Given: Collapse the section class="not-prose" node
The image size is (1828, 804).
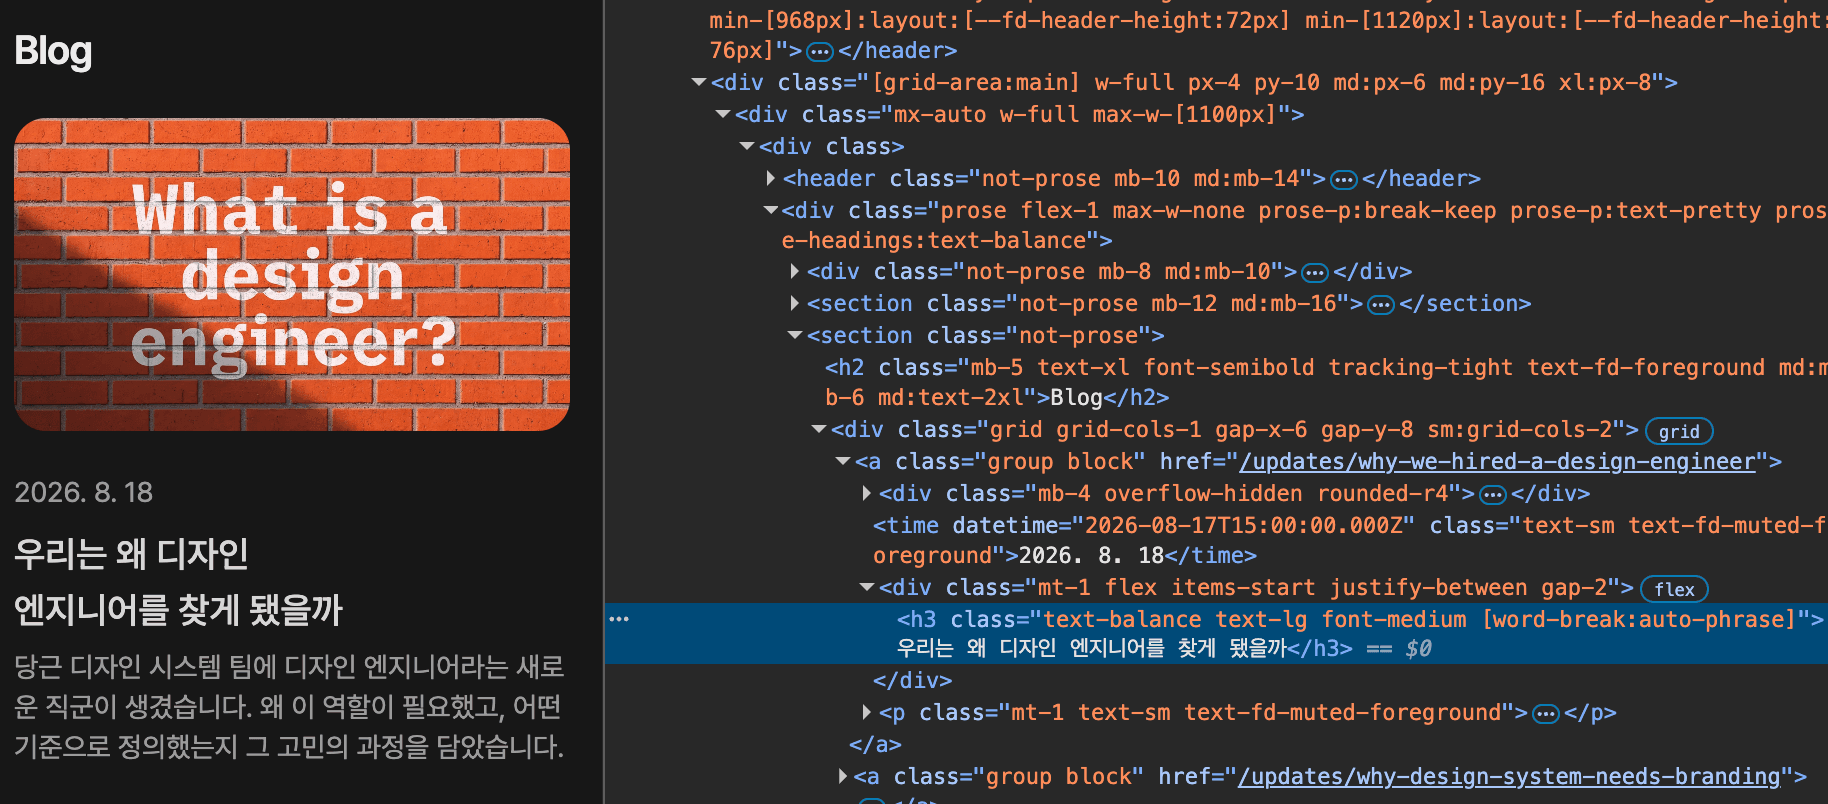Looking at the screenshot, I should [x=795, y=335].
